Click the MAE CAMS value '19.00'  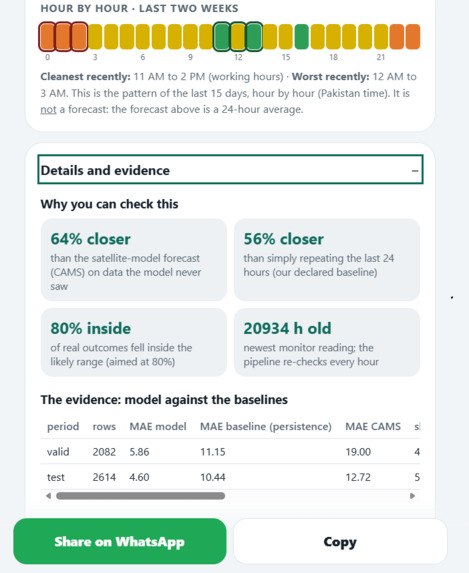[x=358, y=452]
